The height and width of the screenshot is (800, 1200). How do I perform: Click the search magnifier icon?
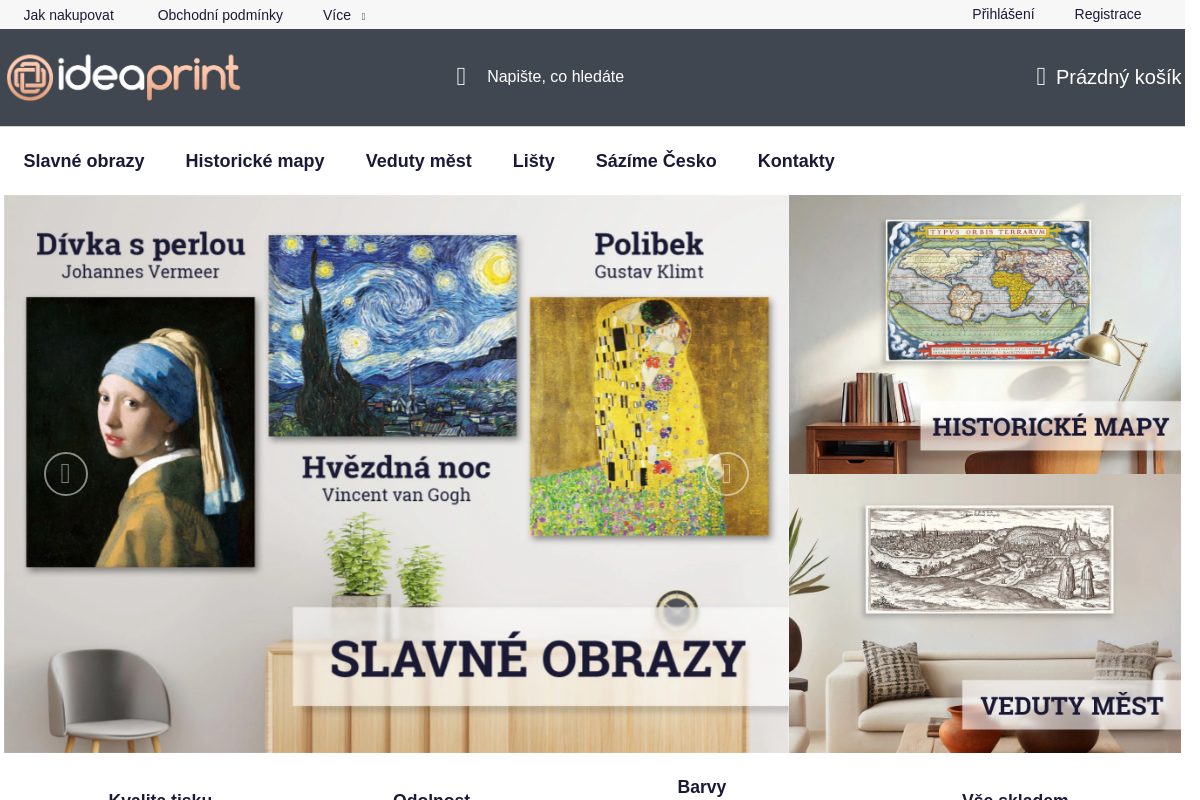(461, 77)
